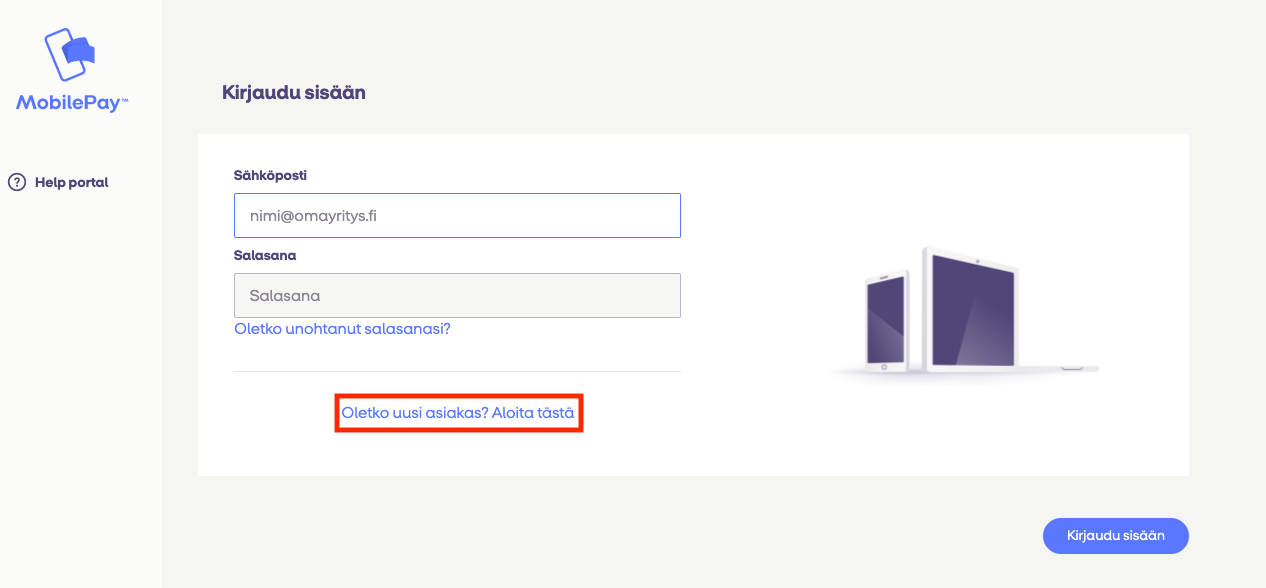
Task: Click the Salasana field label
Action: pos(265,255)
